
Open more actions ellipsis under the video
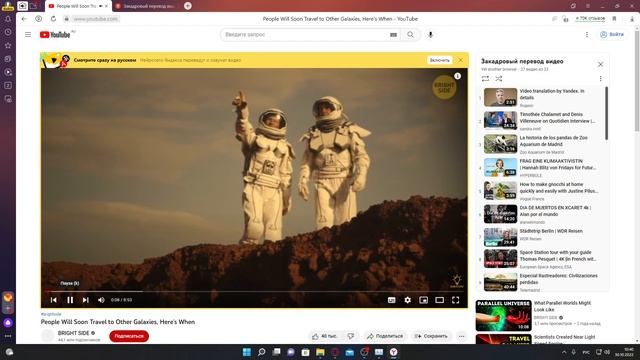click(461, 336)
